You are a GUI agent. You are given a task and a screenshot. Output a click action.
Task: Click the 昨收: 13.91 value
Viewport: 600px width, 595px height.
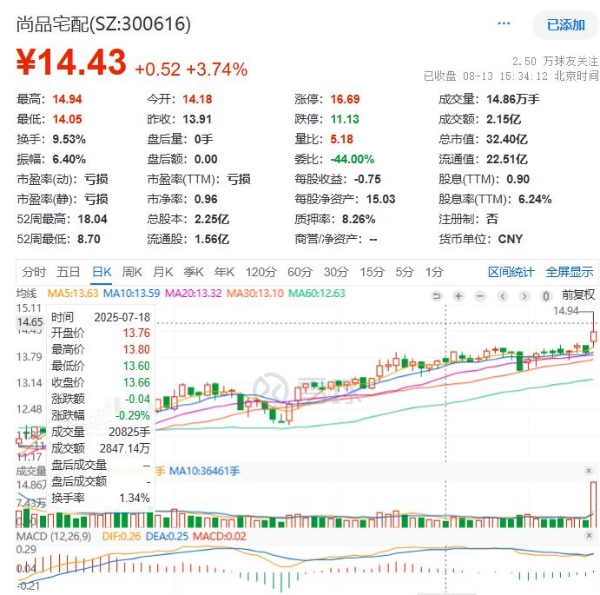click(x=197, y=119)
